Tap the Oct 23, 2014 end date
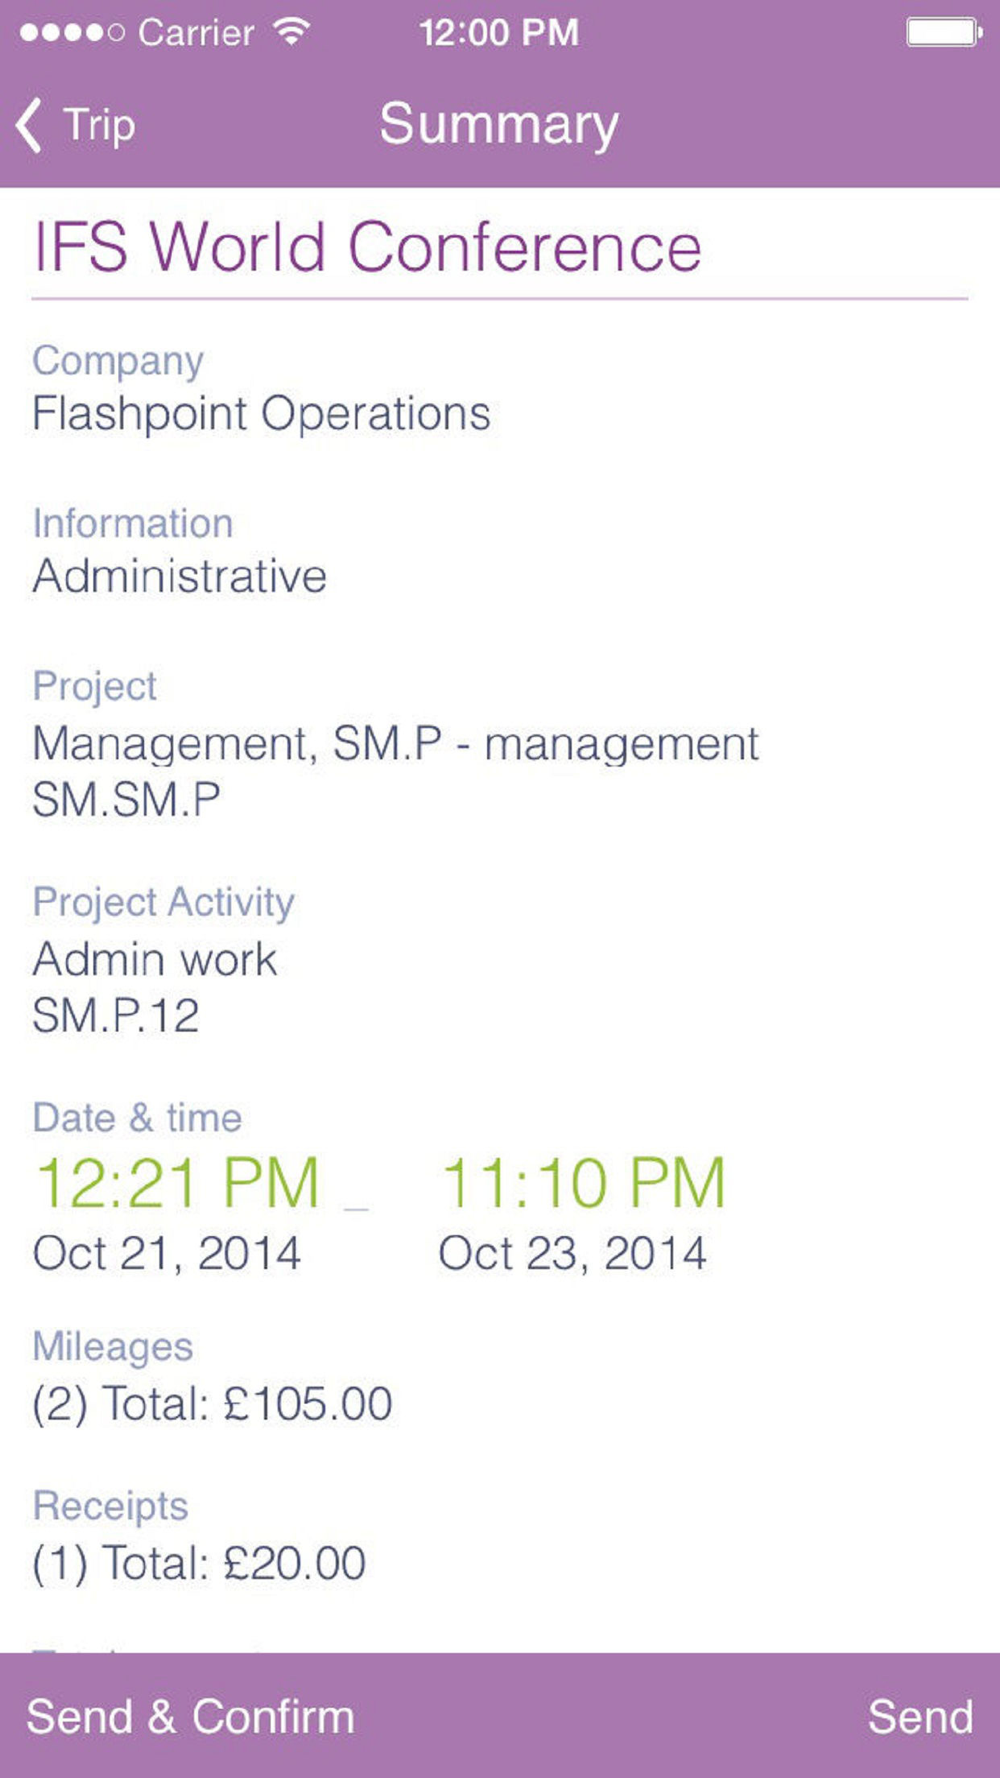Image resolution: width=1000 pixels, height=1778 pixels. tap(573, 1253)
